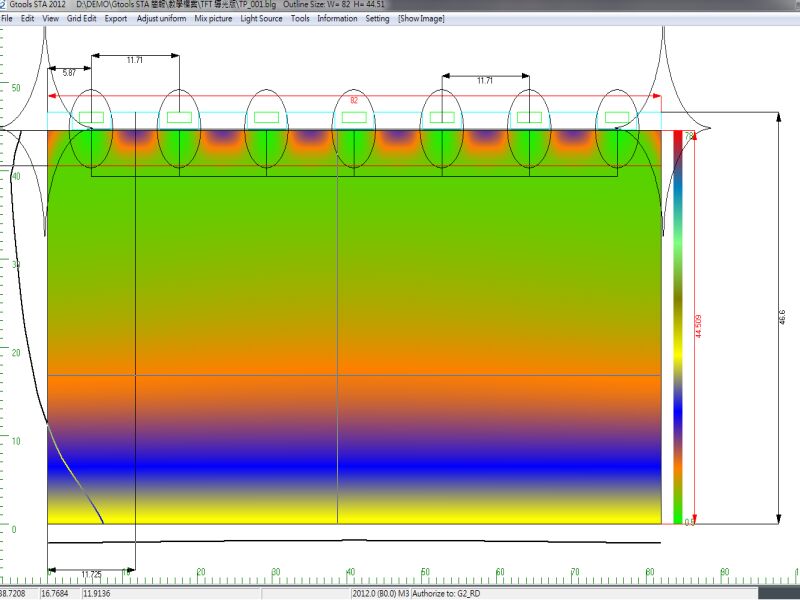Click the 38.7208 status bar value
Image resolution: width=800 pixels, height=600 pixels.
coord(13,593)
